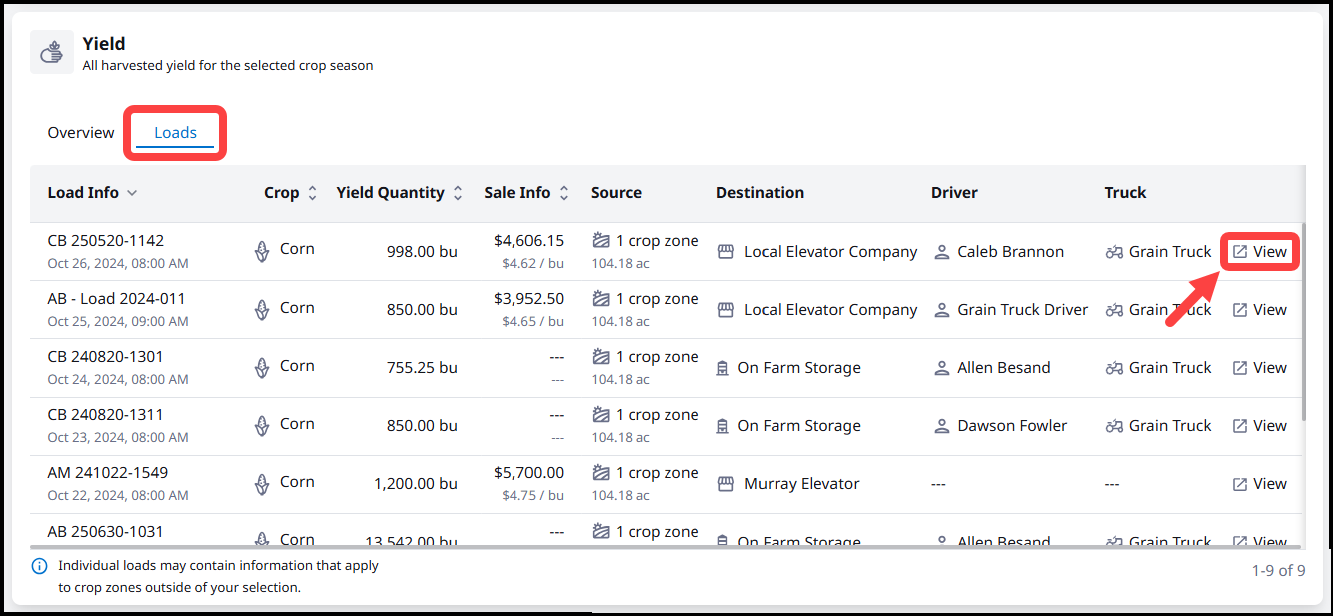Open View for load CB 250520-1142
1333x616 pixels.
(x=1259, y=252)
